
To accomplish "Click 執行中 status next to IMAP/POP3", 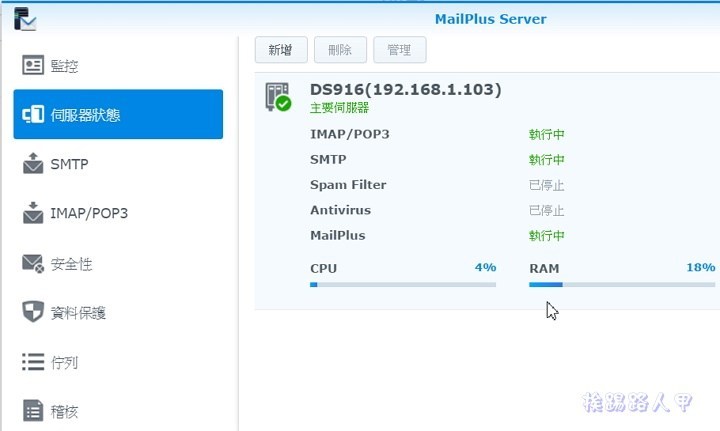I will point(546,134).
